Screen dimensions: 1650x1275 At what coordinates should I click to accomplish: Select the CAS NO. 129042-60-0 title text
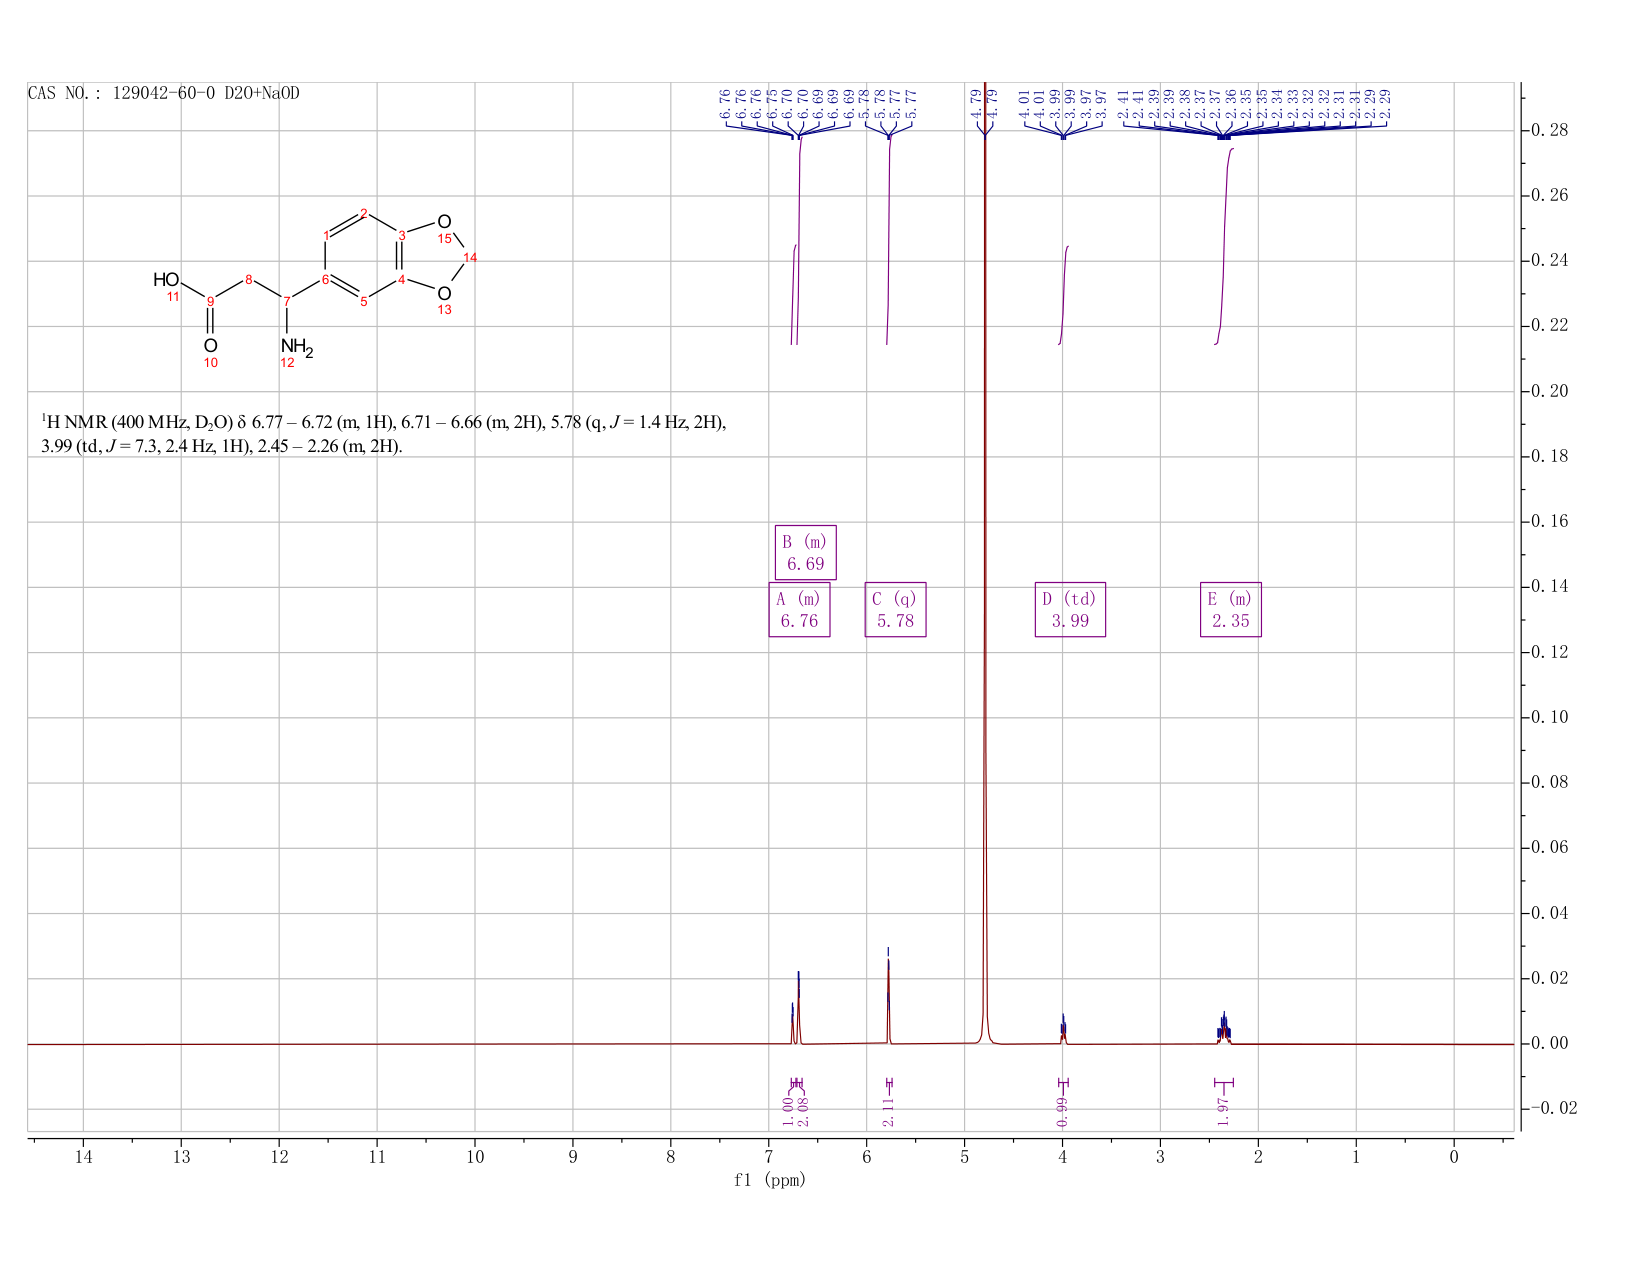(164, 93)
